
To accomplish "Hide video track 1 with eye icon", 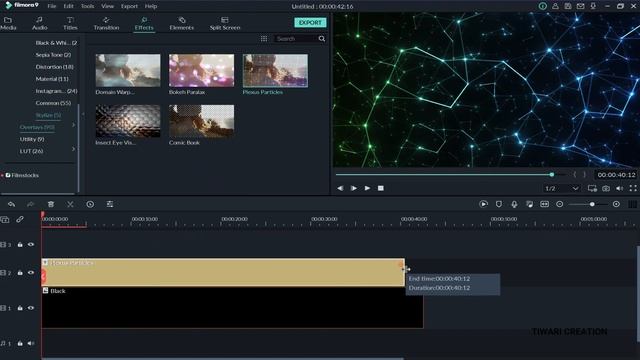I will [31, 308].
